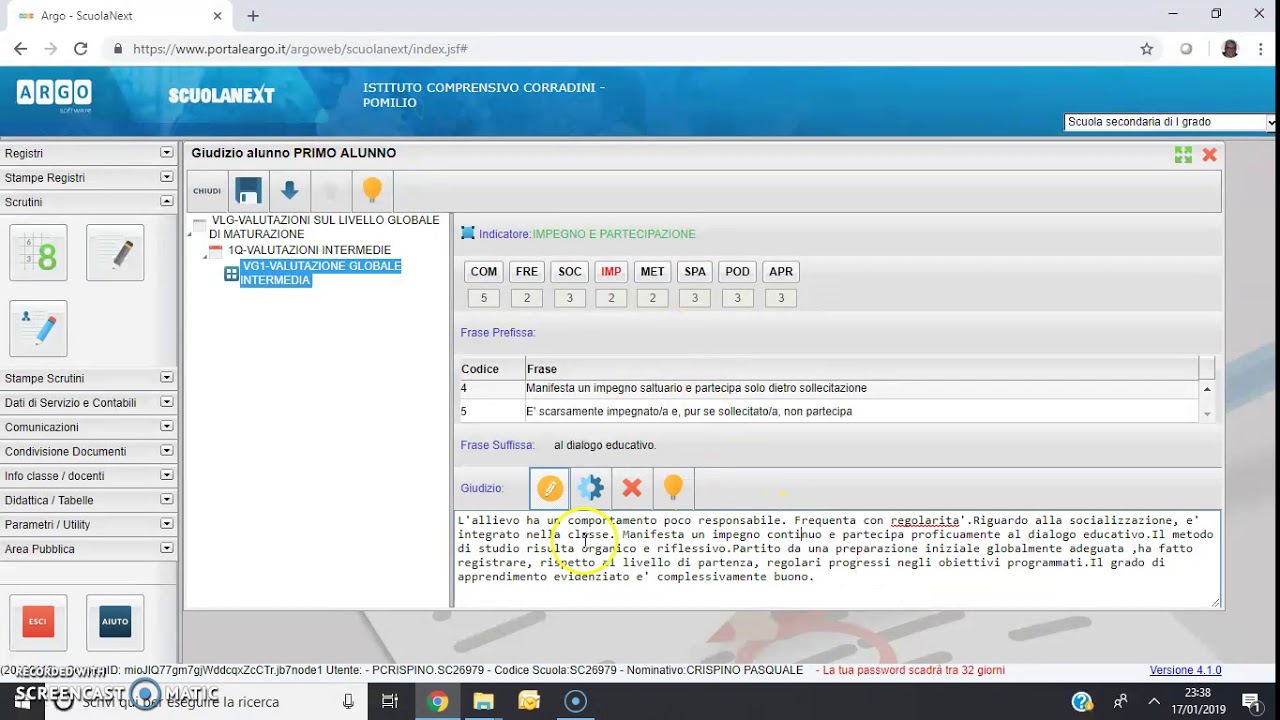Select the APR indicator tab
Image resolution: width=1280 pixels, height=720 pixels.
click(x=781, y=272)
